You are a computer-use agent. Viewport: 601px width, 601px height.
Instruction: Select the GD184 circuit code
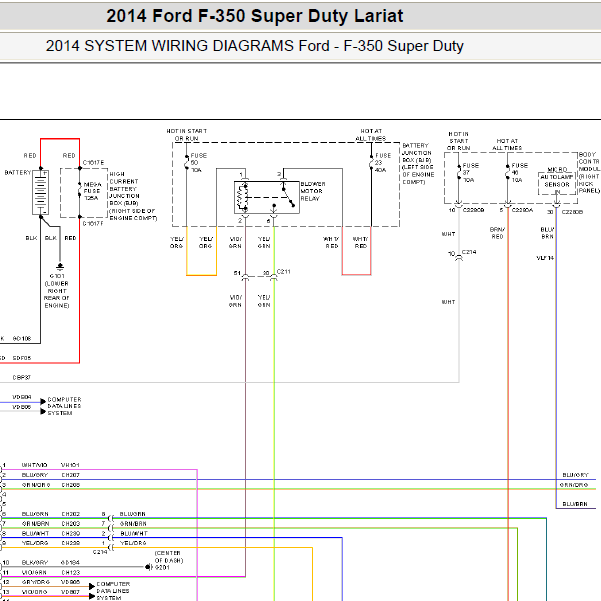pos(70,563)
